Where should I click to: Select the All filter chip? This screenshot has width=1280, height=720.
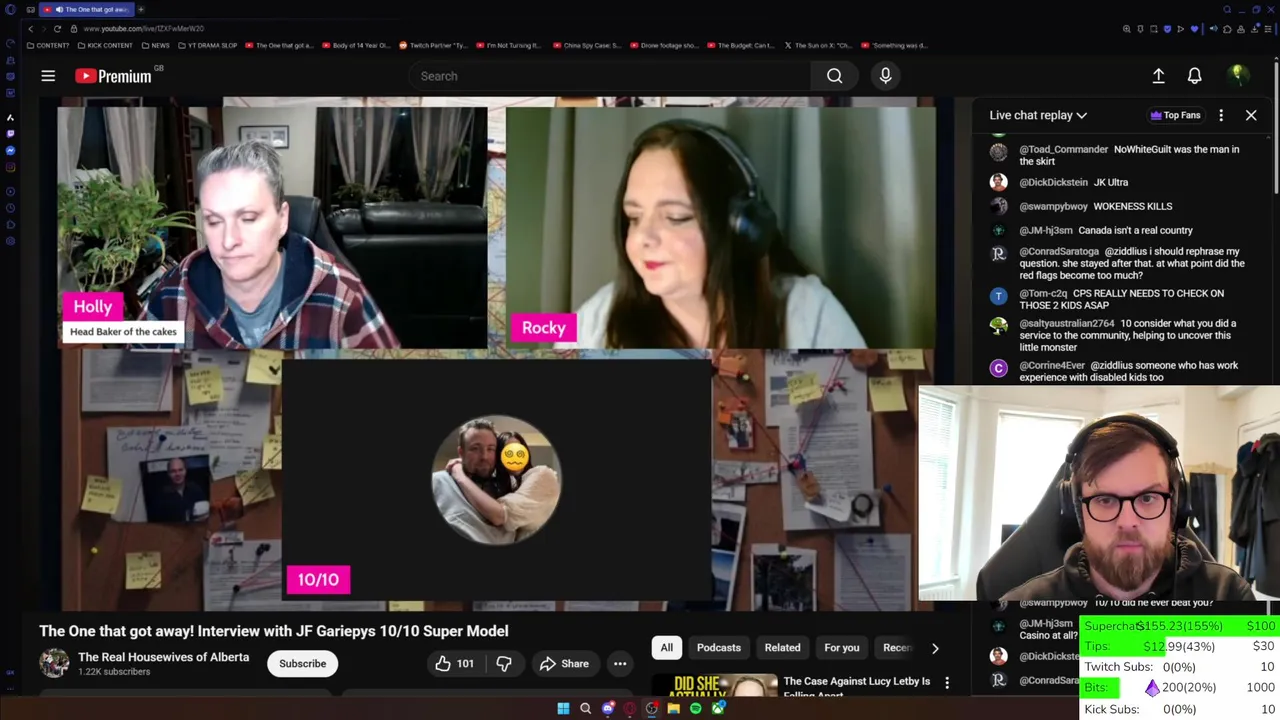point(666,647)
